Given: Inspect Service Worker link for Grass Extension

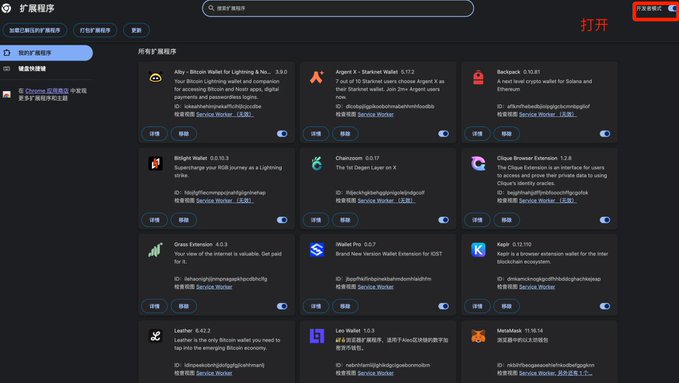Looking at the screenshot, I should tap(214, 286).
